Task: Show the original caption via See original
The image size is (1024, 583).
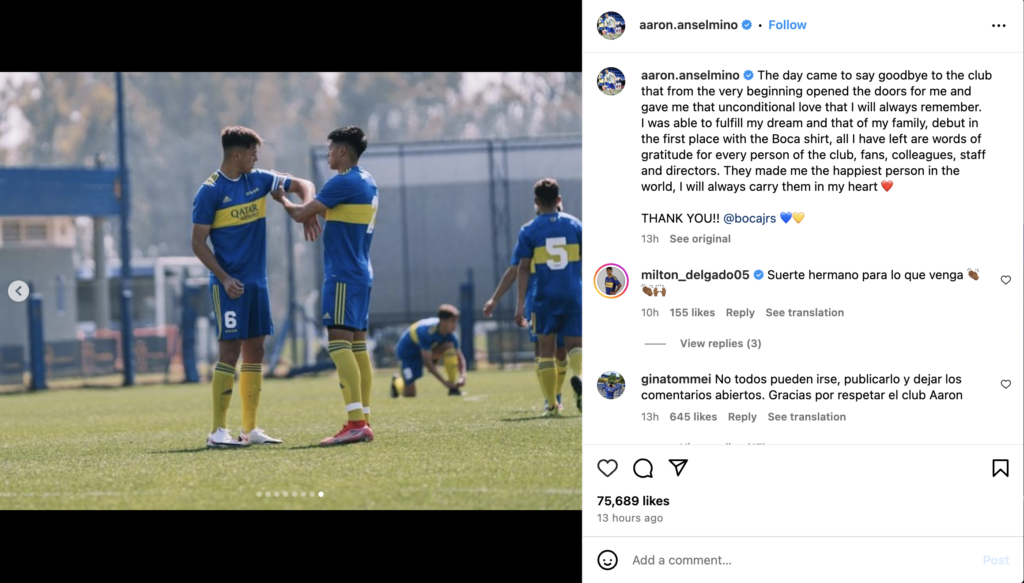Action: point(699,239)
